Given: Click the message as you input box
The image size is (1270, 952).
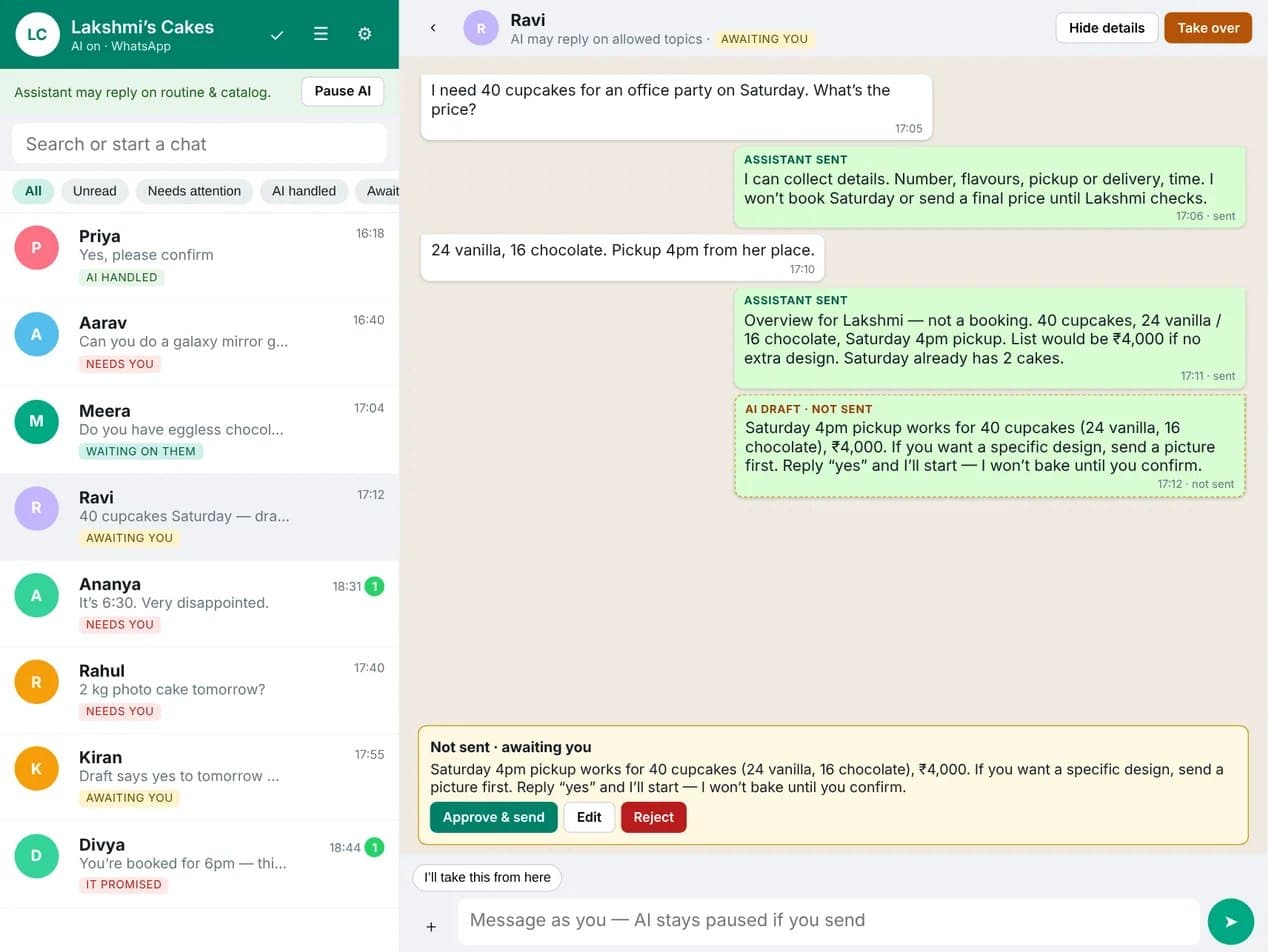Looking at the screenshot, I should (828, 921).
